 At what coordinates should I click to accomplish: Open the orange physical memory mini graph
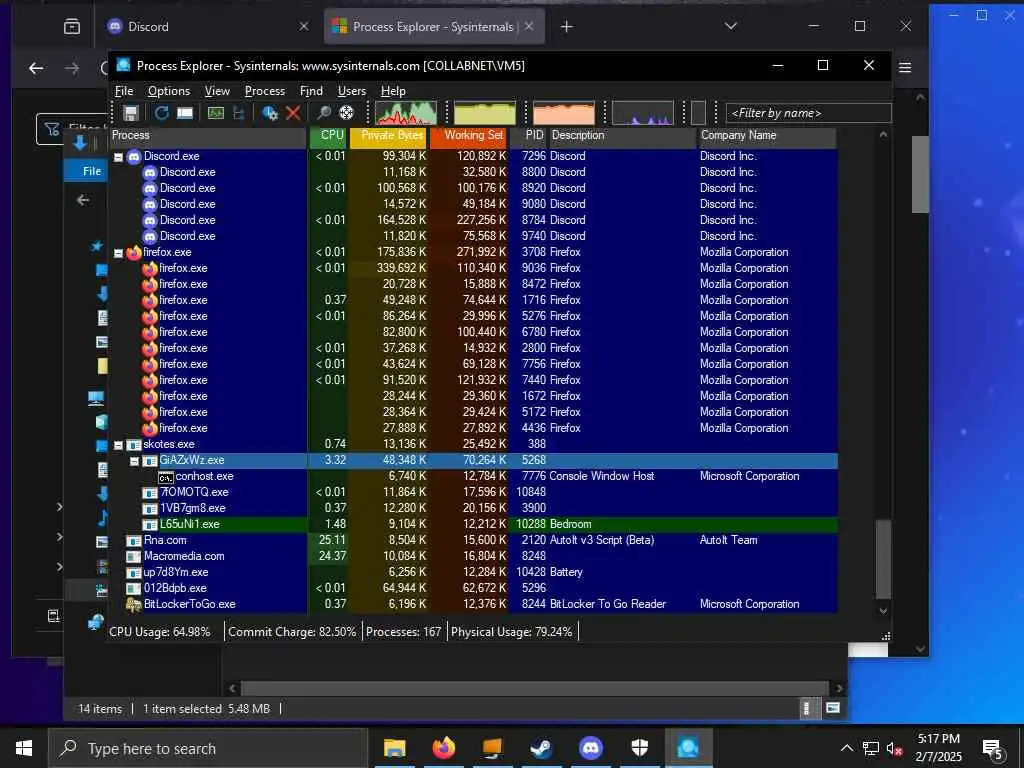point(564,113)
